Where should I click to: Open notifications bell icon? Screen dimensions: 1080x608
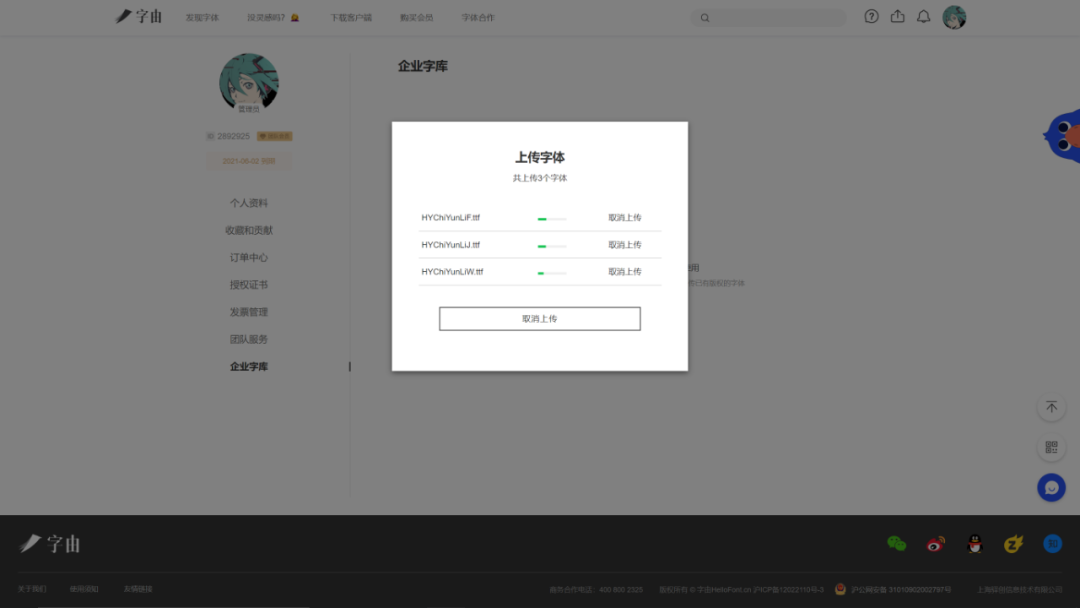tap(924, 17)
